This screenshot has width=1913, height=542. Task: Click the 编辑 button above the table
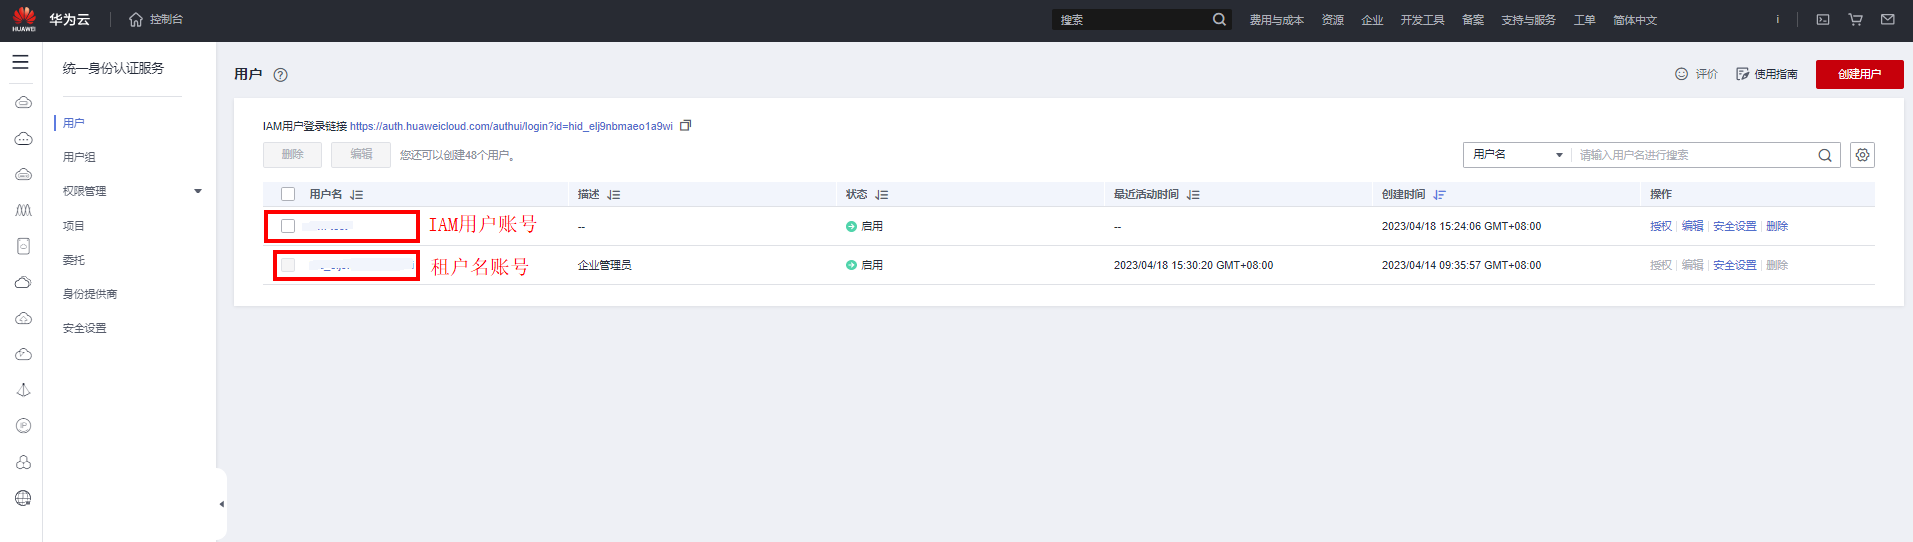click(361, 155)
